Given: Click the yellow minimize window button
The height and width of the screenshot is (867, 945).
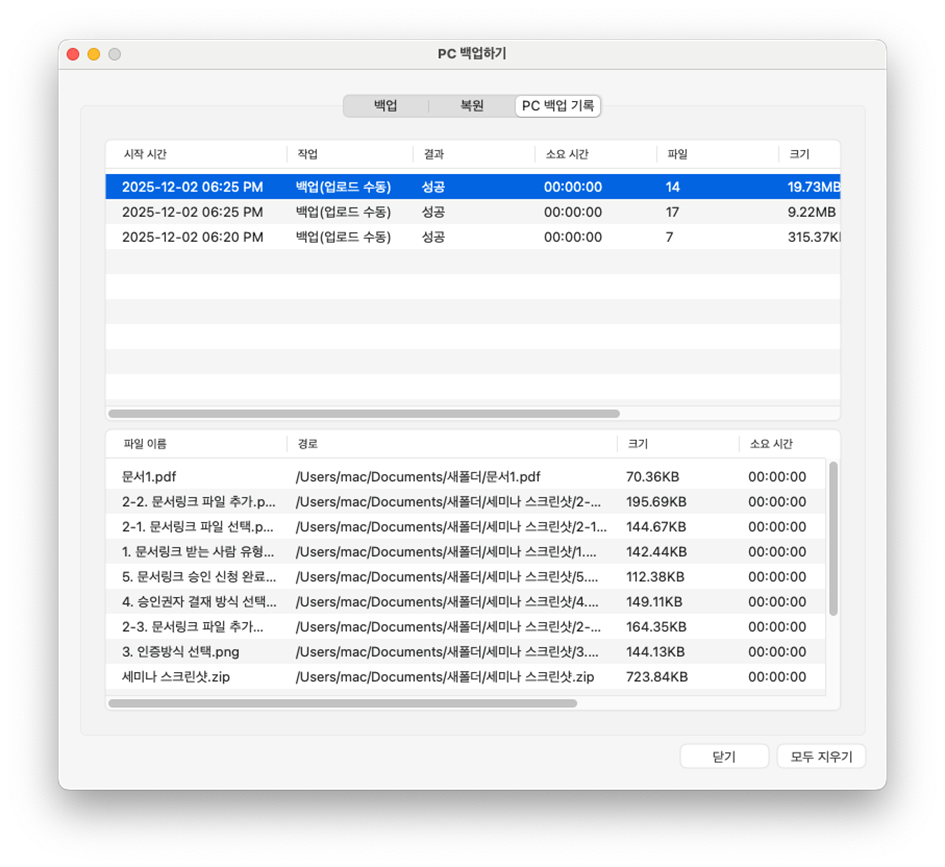Looking at the screenshot, I should tap(94, 54).
